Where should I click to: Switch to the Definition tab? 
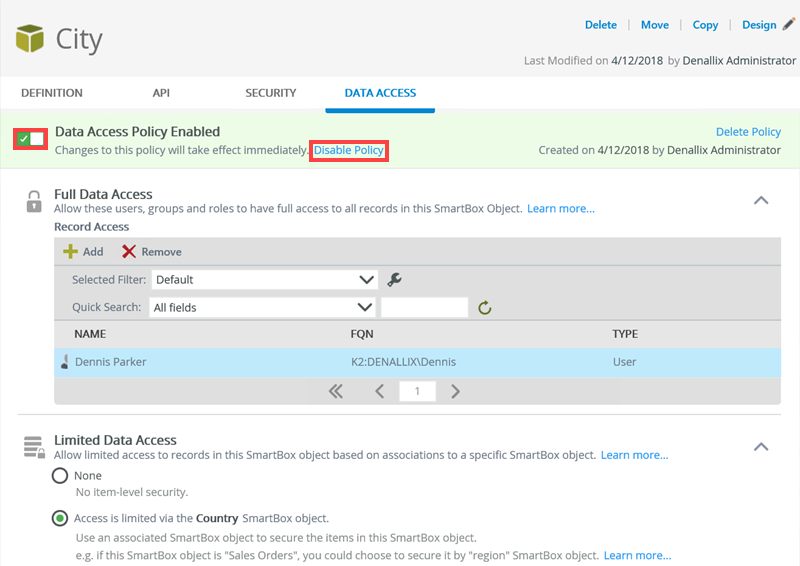coord(52,93)
